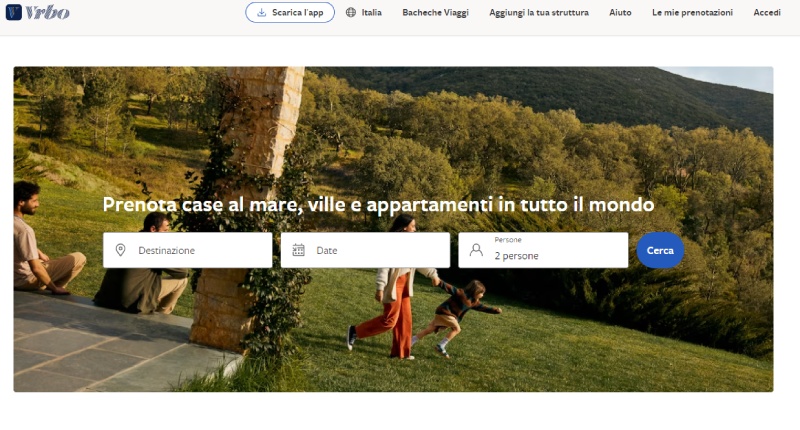Viewport: 800px width, 430px height.
Task: Open the Persone 2 persone selector
Action: click(x=543, y=250)
